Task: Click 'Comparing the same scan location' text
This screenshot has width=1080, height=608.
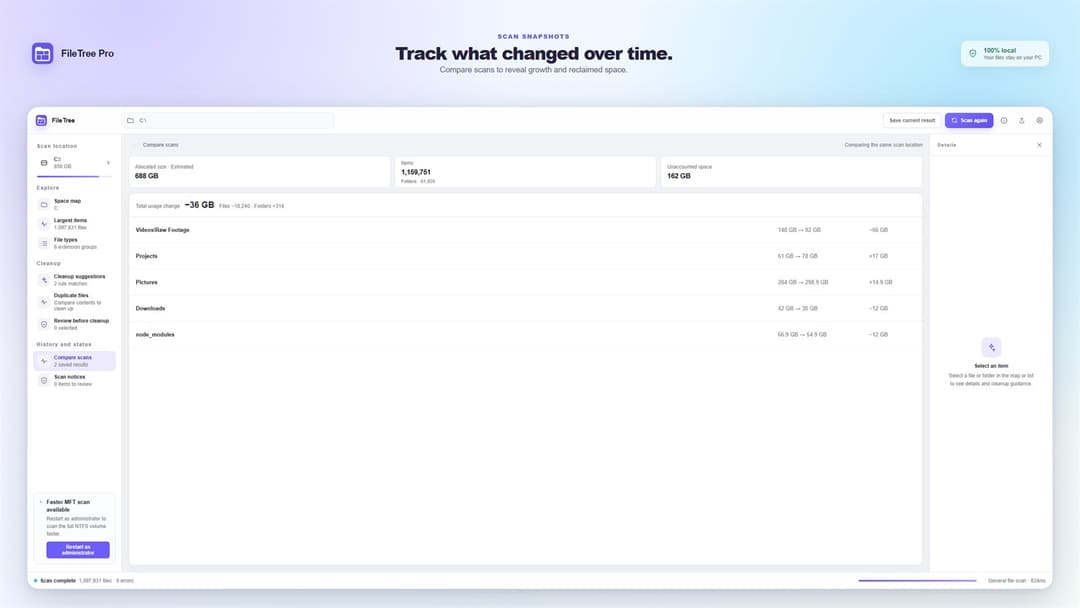Action: point(883,145)
